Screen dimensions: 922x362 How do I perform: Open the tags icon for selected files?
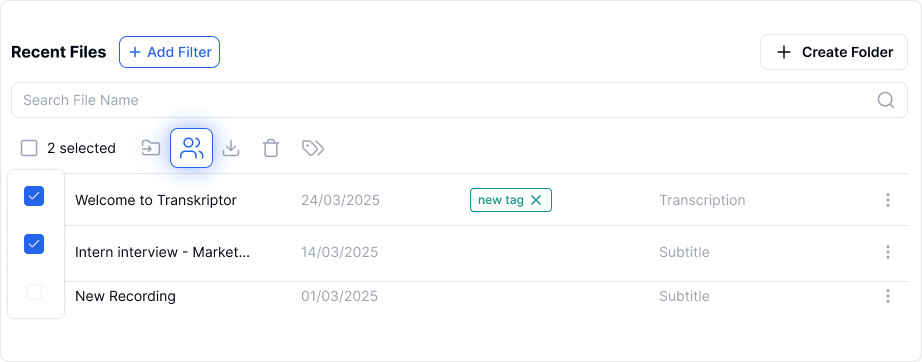313,148
